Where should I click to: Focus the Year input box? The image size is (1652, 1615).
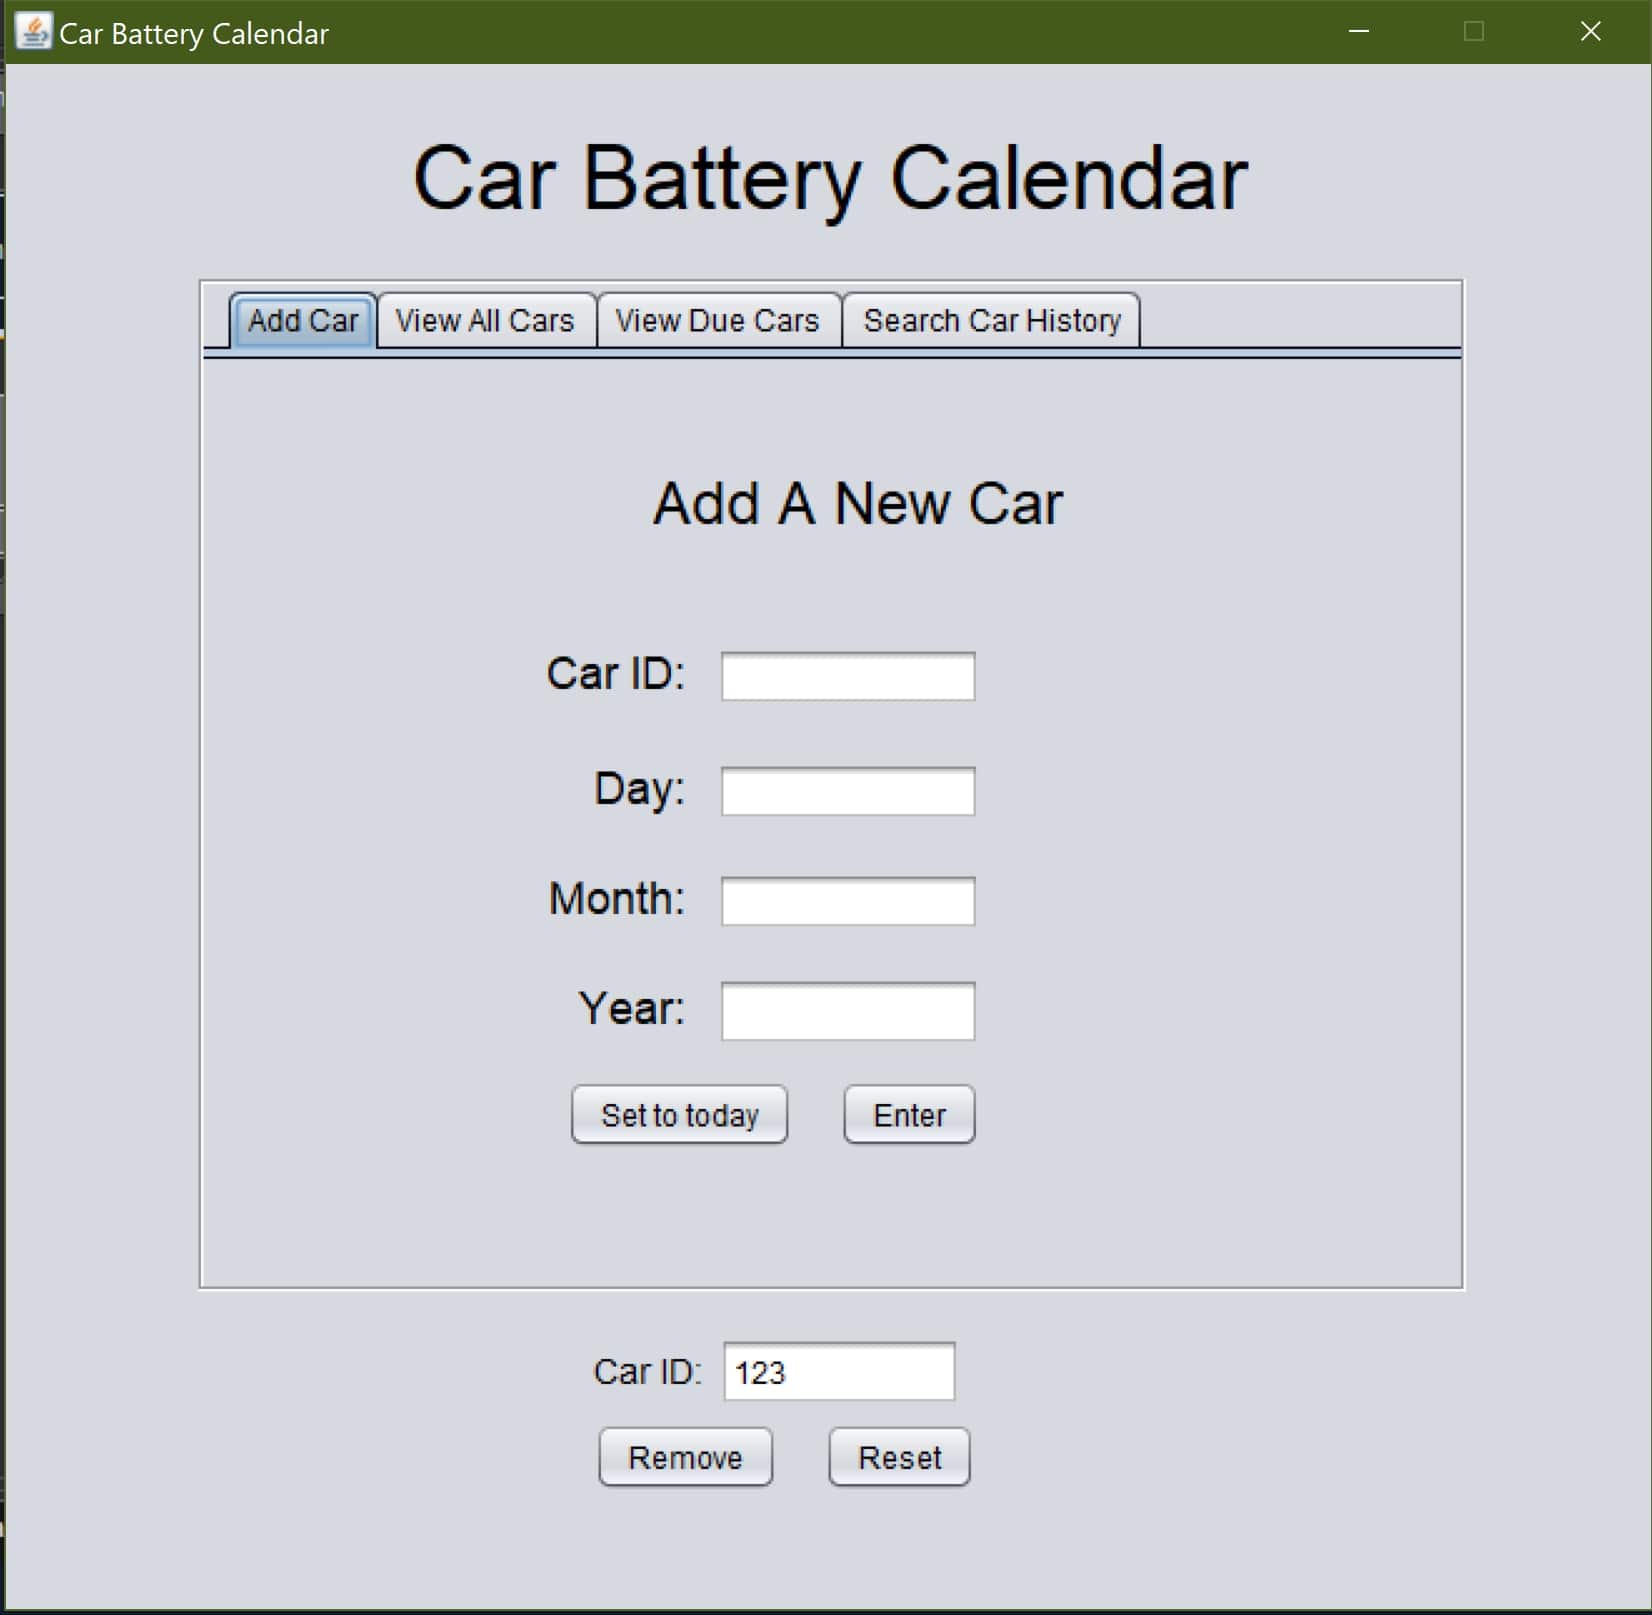point(848,1011)
